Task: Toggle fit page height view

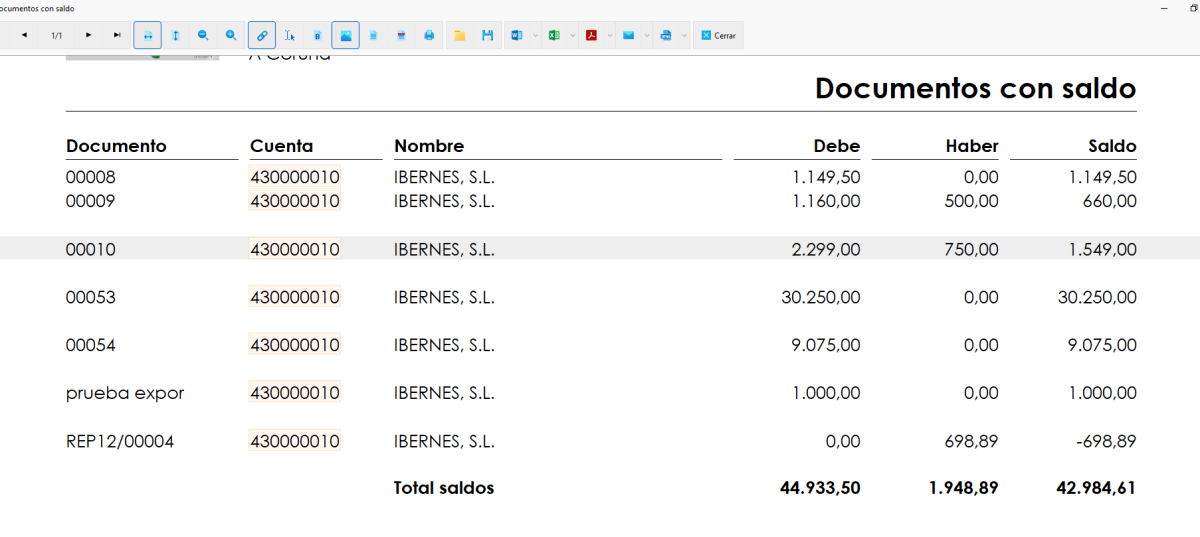Action: pos(175,35)
